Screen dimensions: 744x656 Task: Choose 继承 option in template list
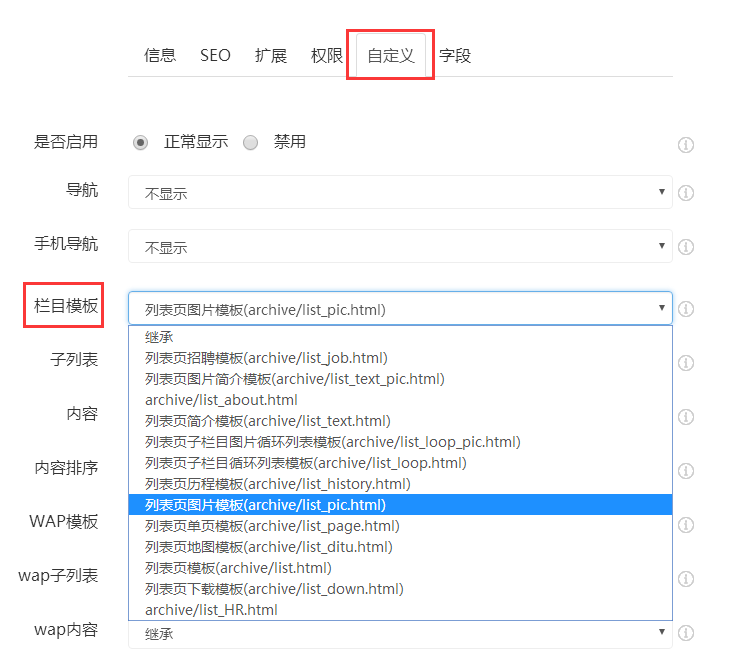pos(160,337)
